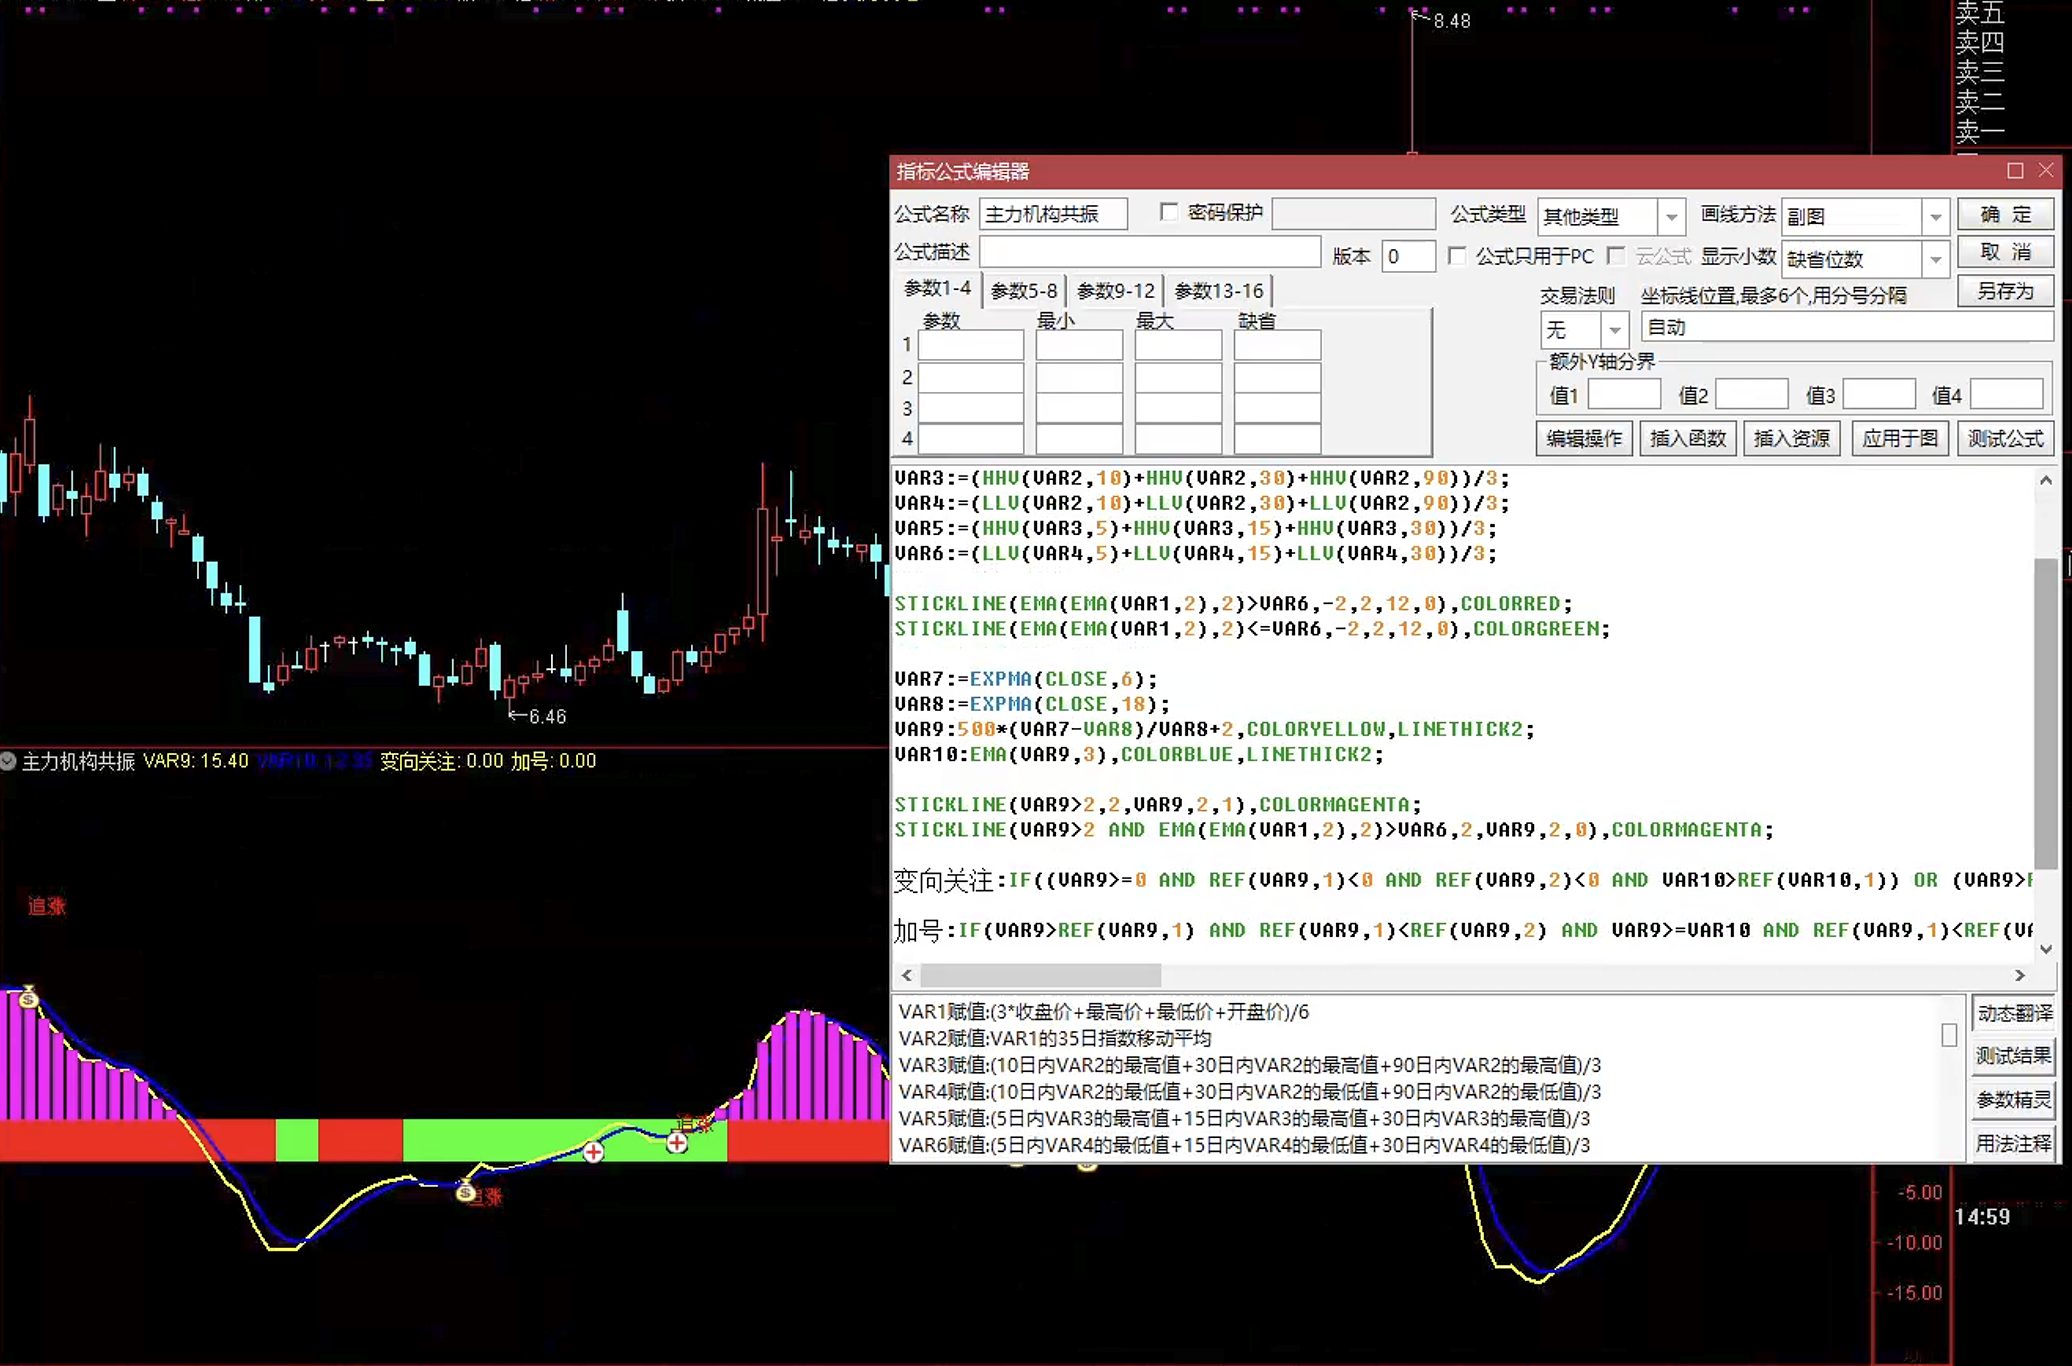Click the 8.48 high price label on chart
The width and height of the screenshot is (2072, 1366).
point(1452,21)
